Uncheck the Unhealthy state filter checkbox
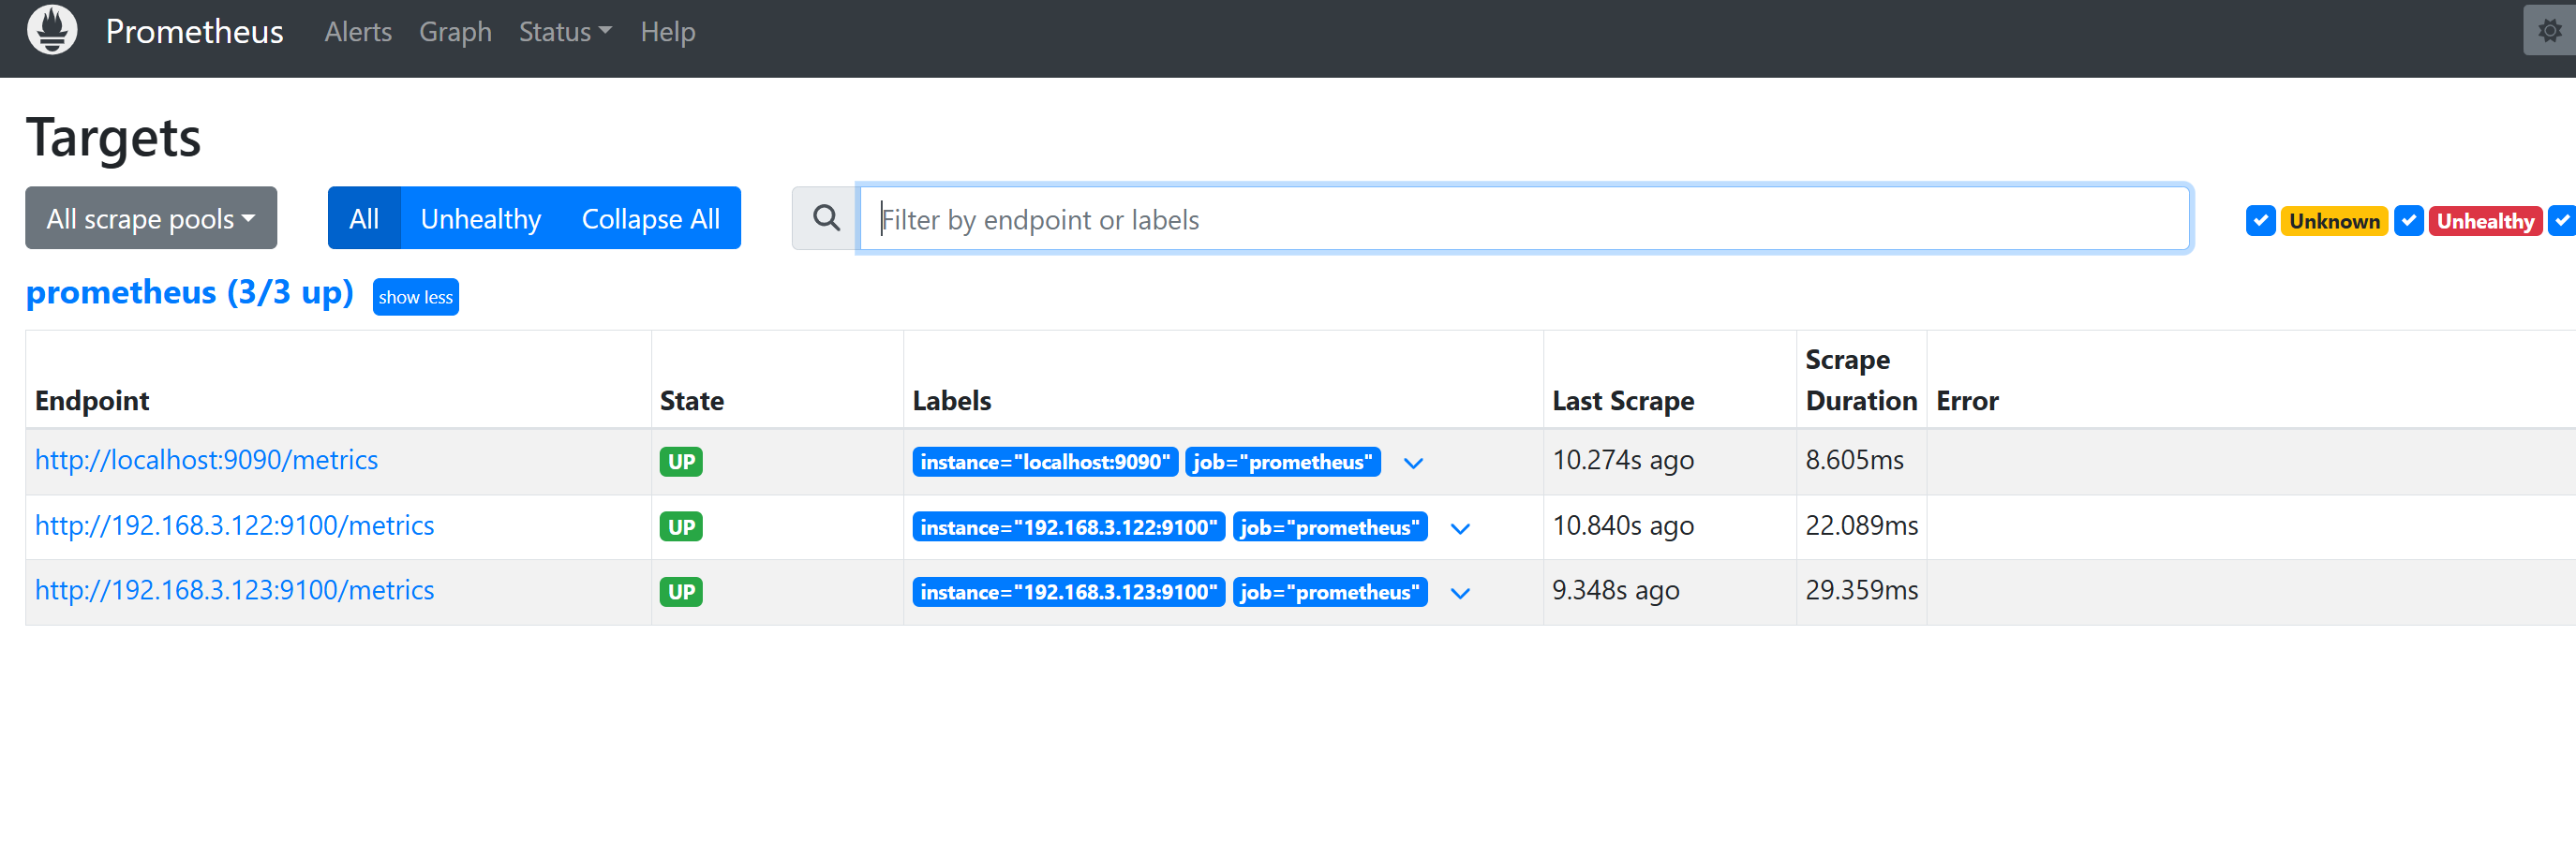 [2408, 221]
